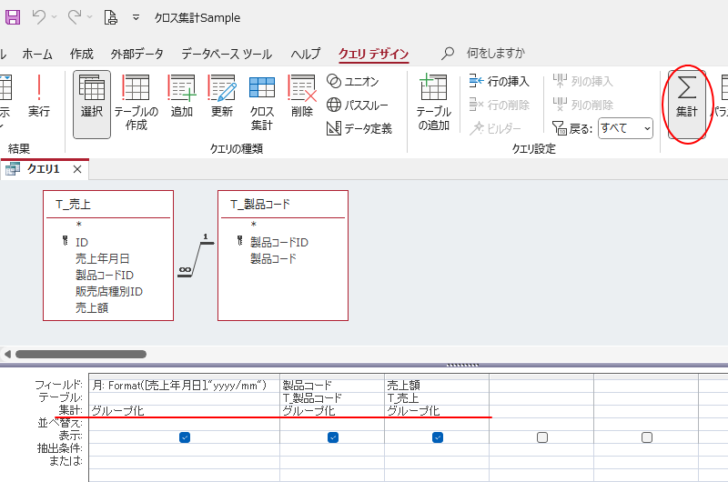
Task: Open グループ化 dropdown for 売上額 column
Action: click(436, 411)
